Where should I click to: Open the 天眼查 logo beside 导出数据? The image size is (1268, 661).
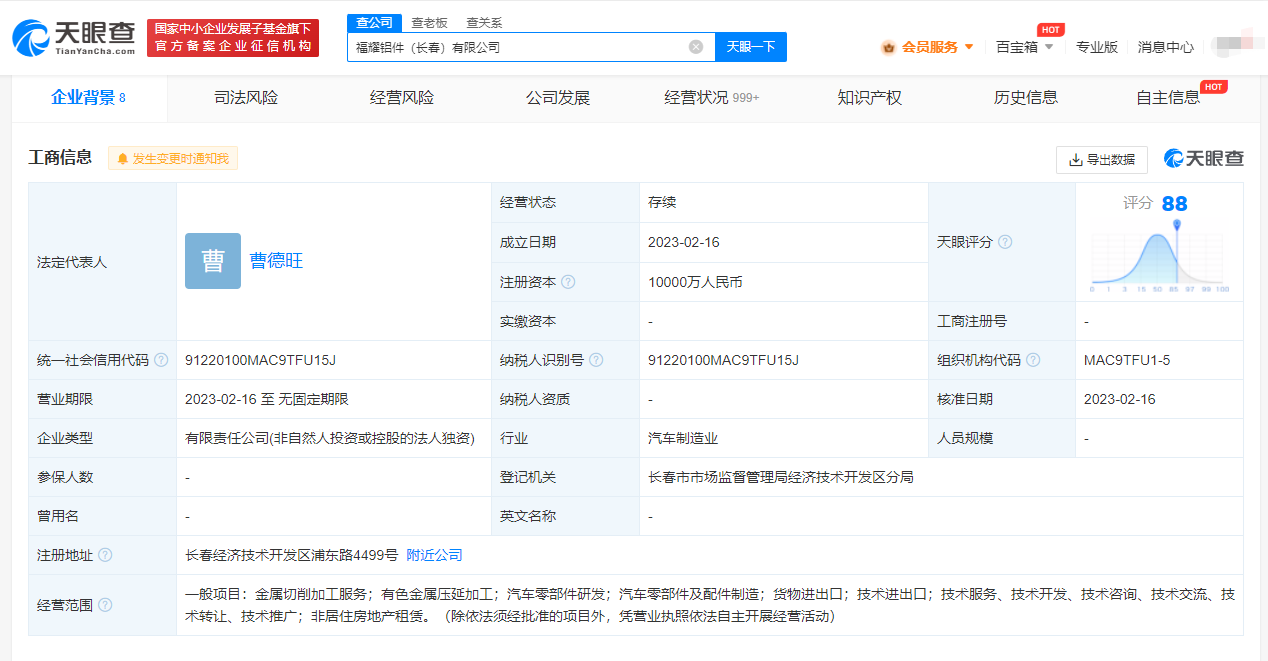[1203, 159]
